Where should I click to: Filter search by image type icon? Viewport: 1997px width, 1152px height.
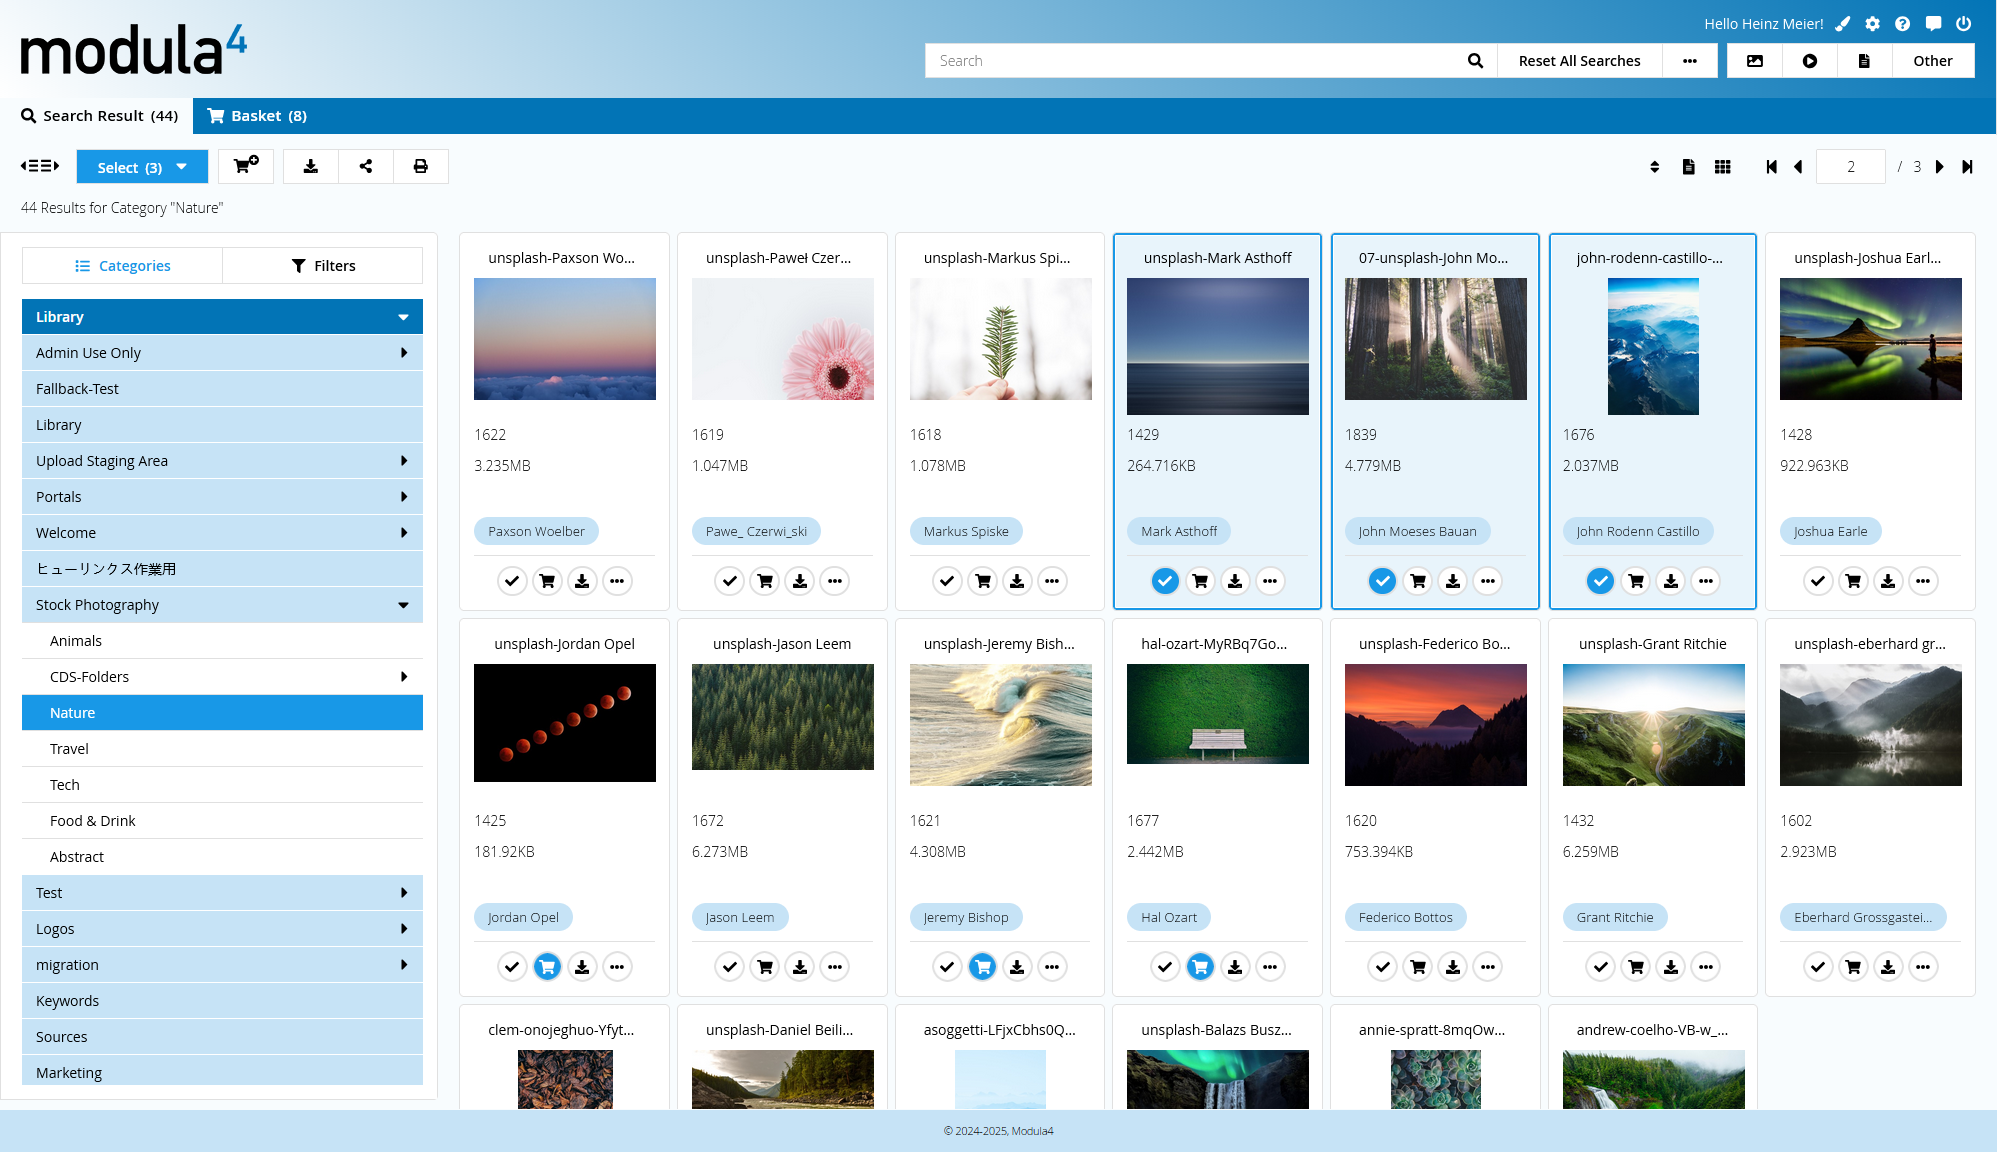tap(1754, 61)
